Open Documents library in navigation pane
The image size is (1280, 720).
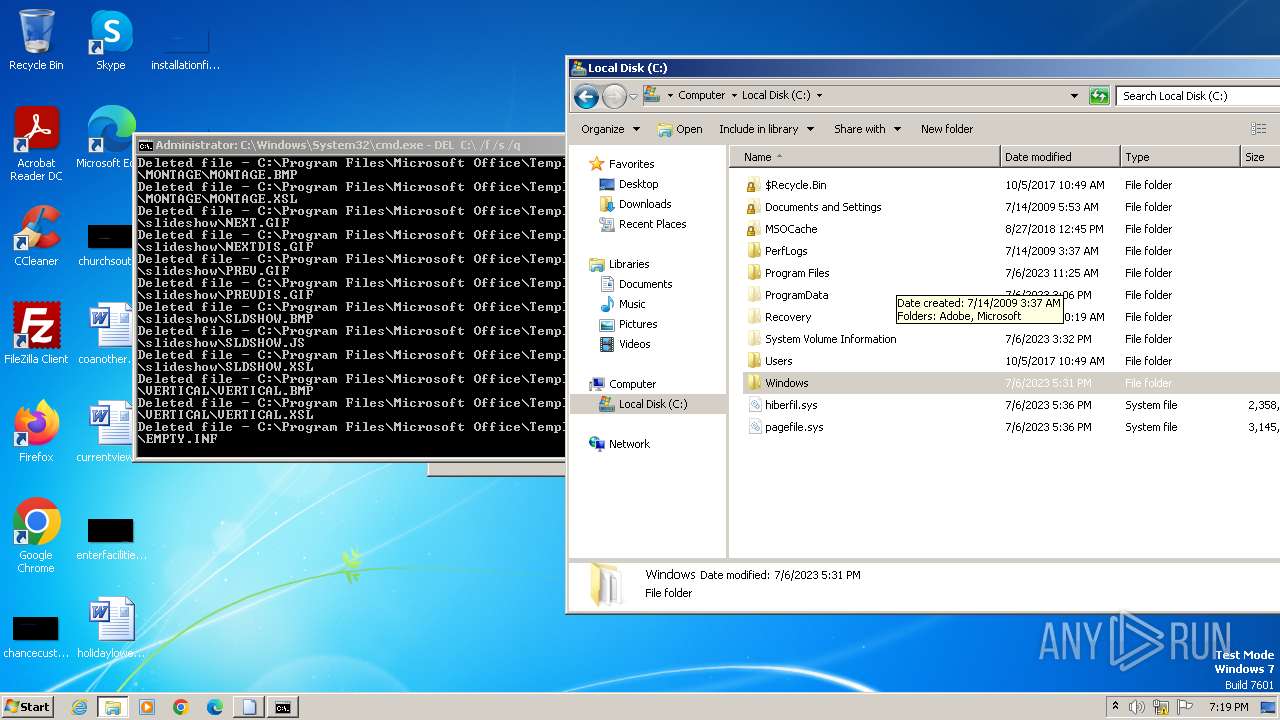[645, 284]
